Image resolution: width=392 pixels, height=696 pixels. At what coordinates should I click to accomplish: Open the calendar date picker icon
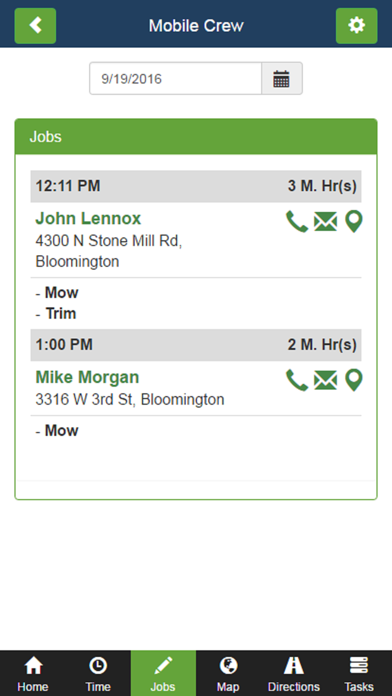[x=281, y=79]
